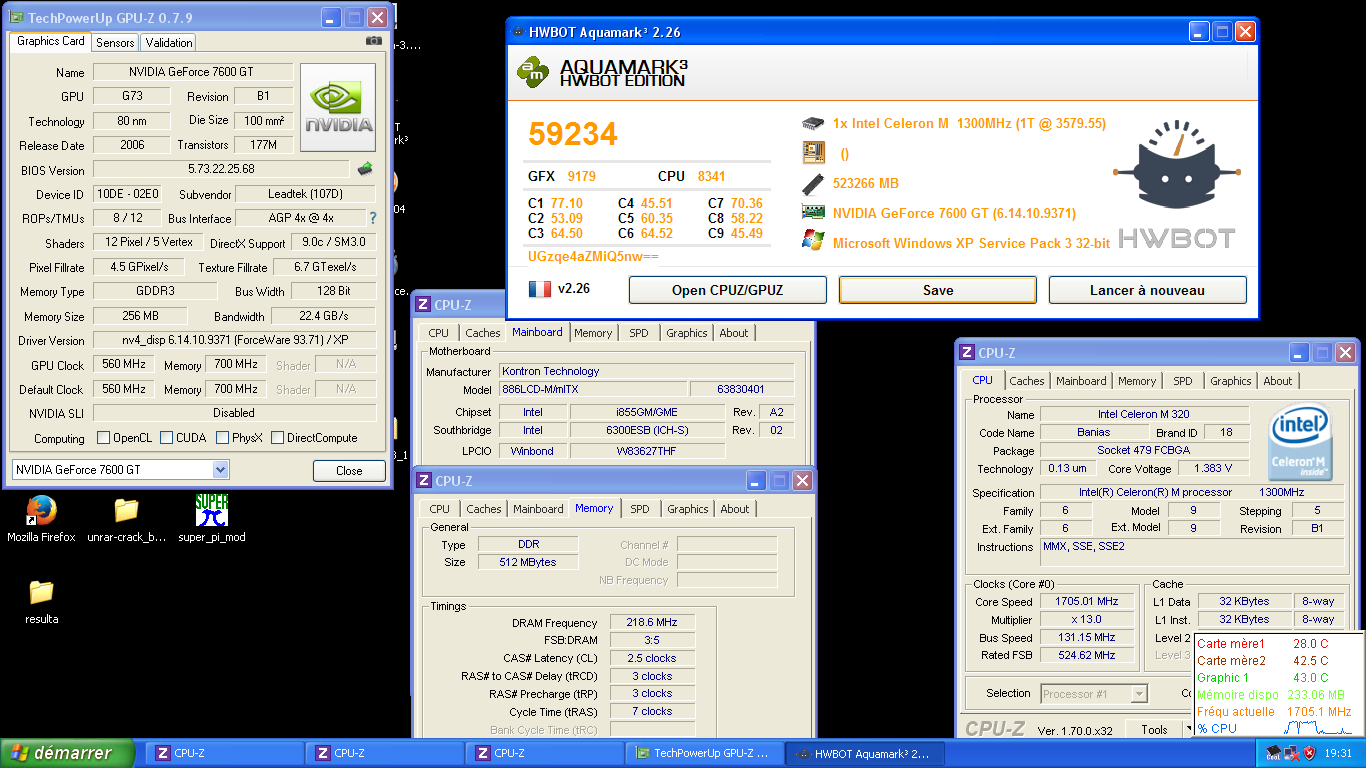Select the unrar-crack folder desktop icon
Screen dimensions: 1366x768
click(x=126, y=511)
